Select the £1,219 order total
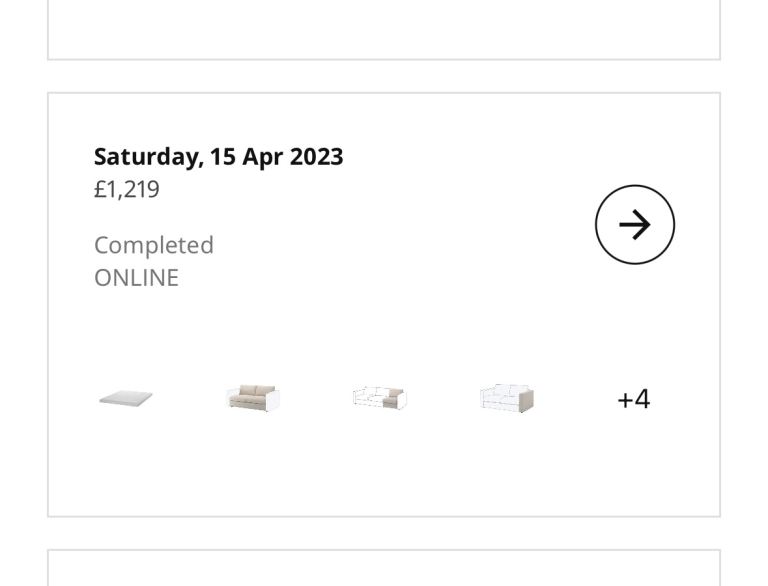768x586 pixels. (127, 189)
